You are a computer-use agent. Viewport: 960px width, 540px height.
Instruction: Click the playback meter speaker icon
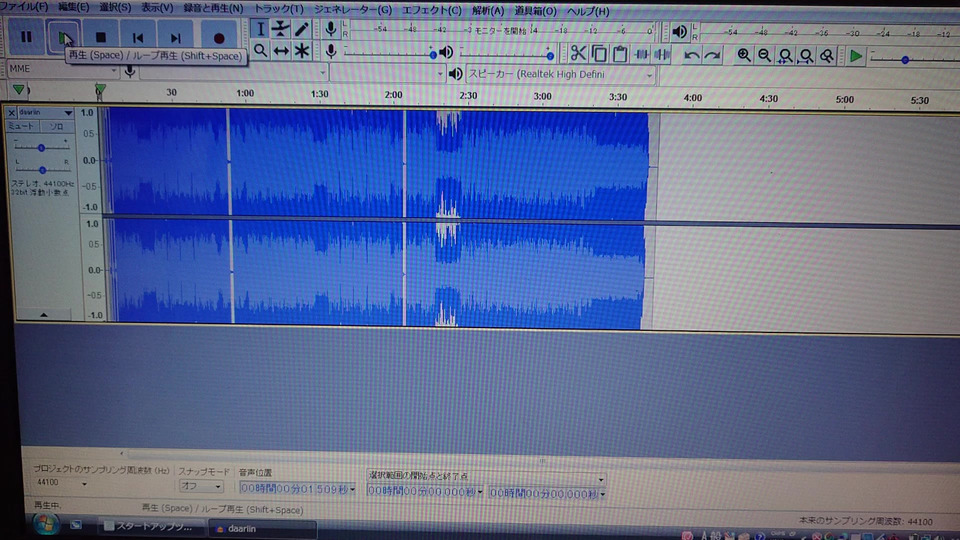pos(679,31)
